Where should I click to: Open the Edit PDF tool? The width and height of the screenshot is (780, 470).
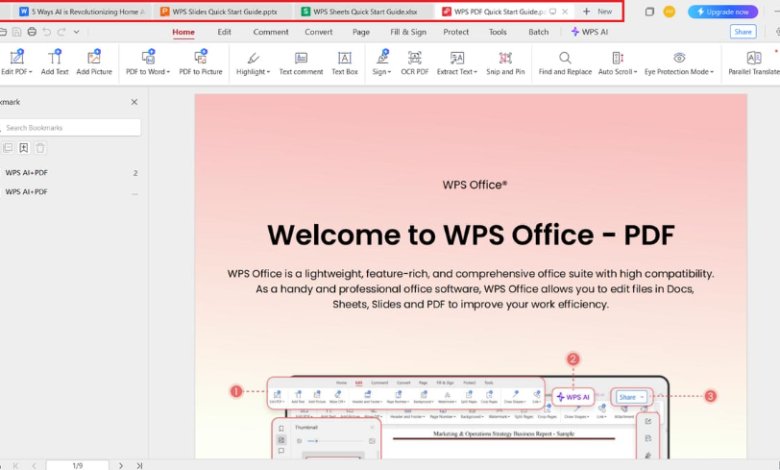tap(16, 62)
